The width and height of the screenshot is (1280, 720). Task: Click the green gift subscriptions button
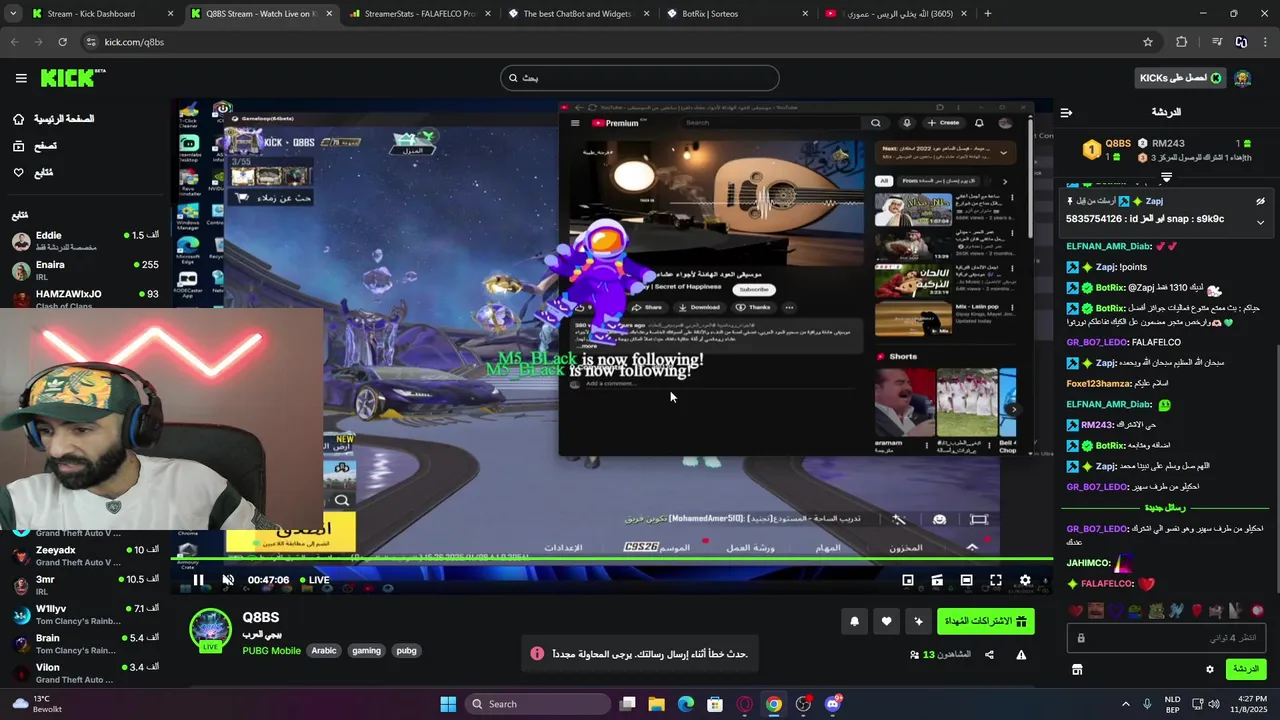click(985, 621)
